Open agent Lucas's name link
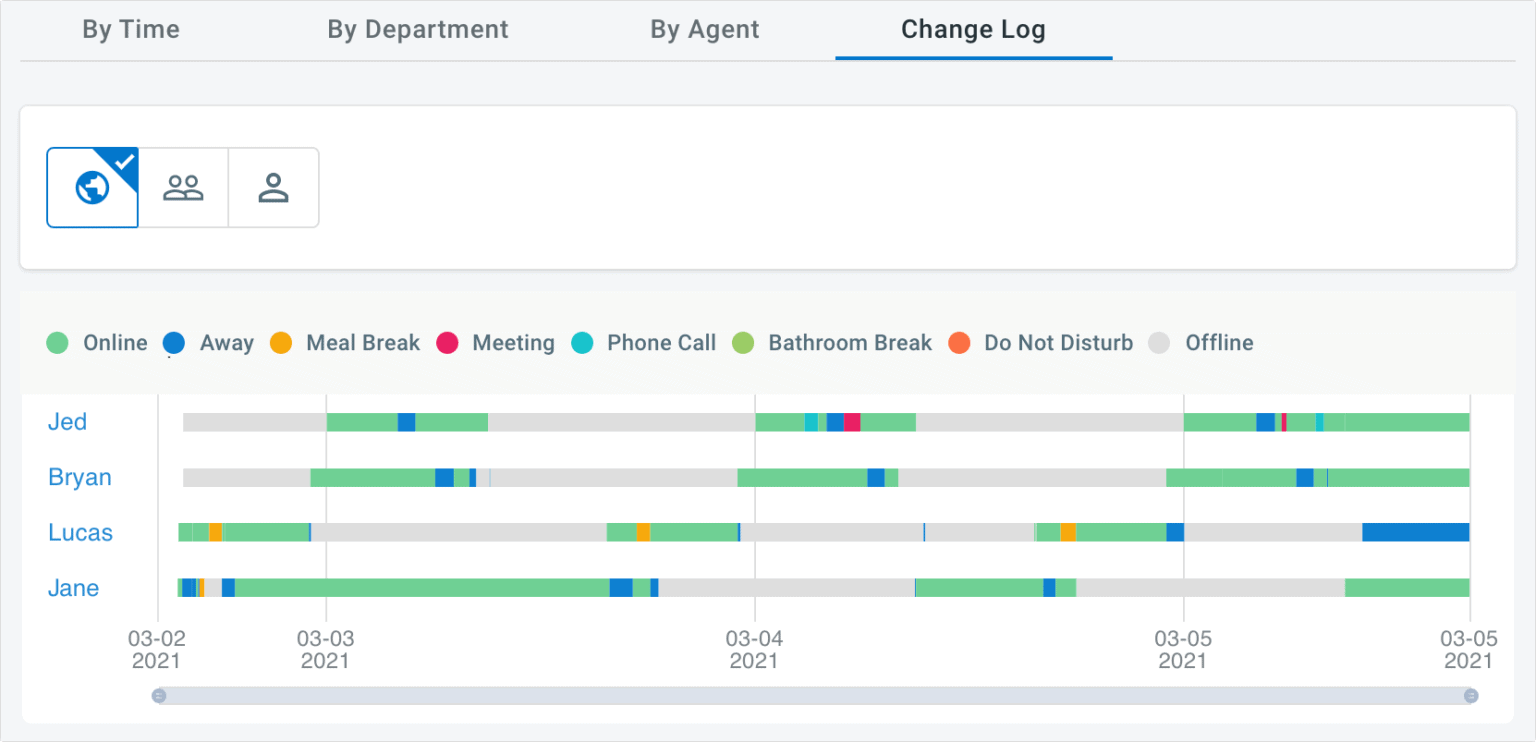Image resolution: width=1536 pixels, height=742 pixels. (80, 533)
